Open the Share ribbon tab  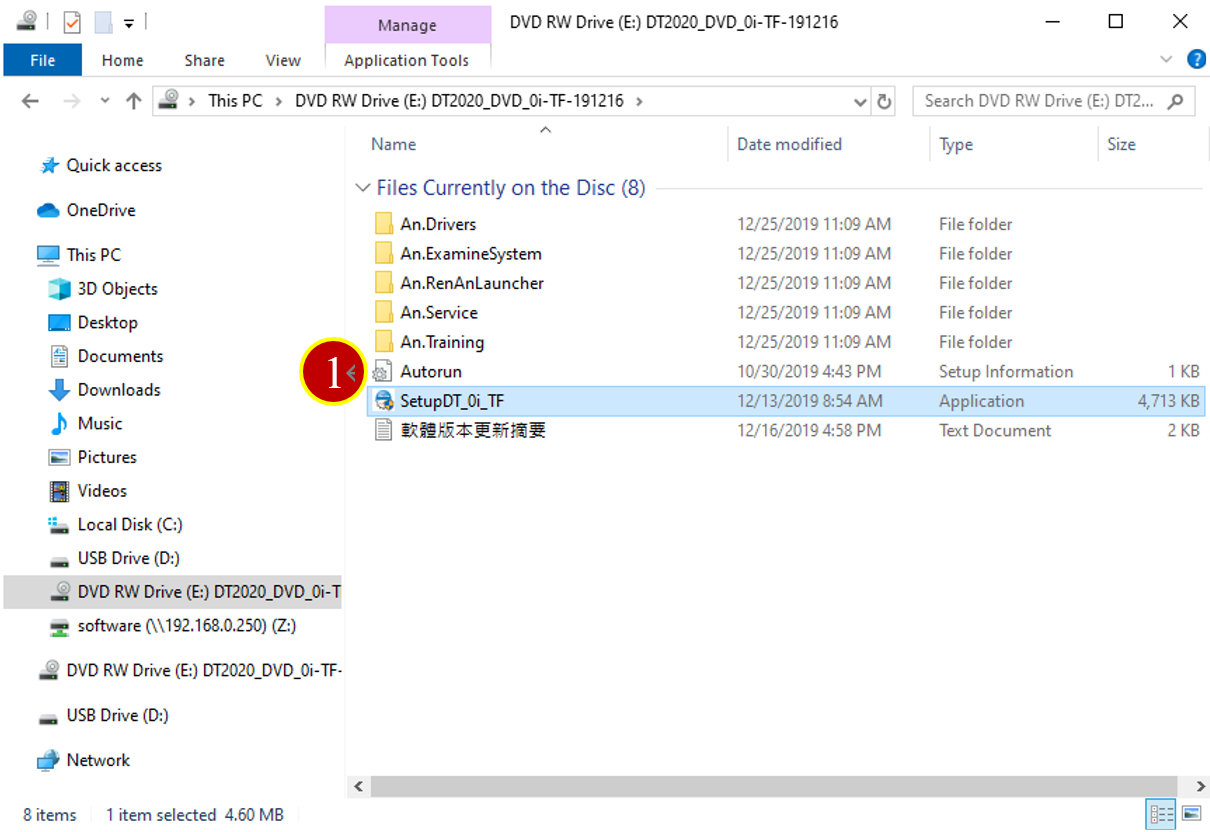pos(204,60)
